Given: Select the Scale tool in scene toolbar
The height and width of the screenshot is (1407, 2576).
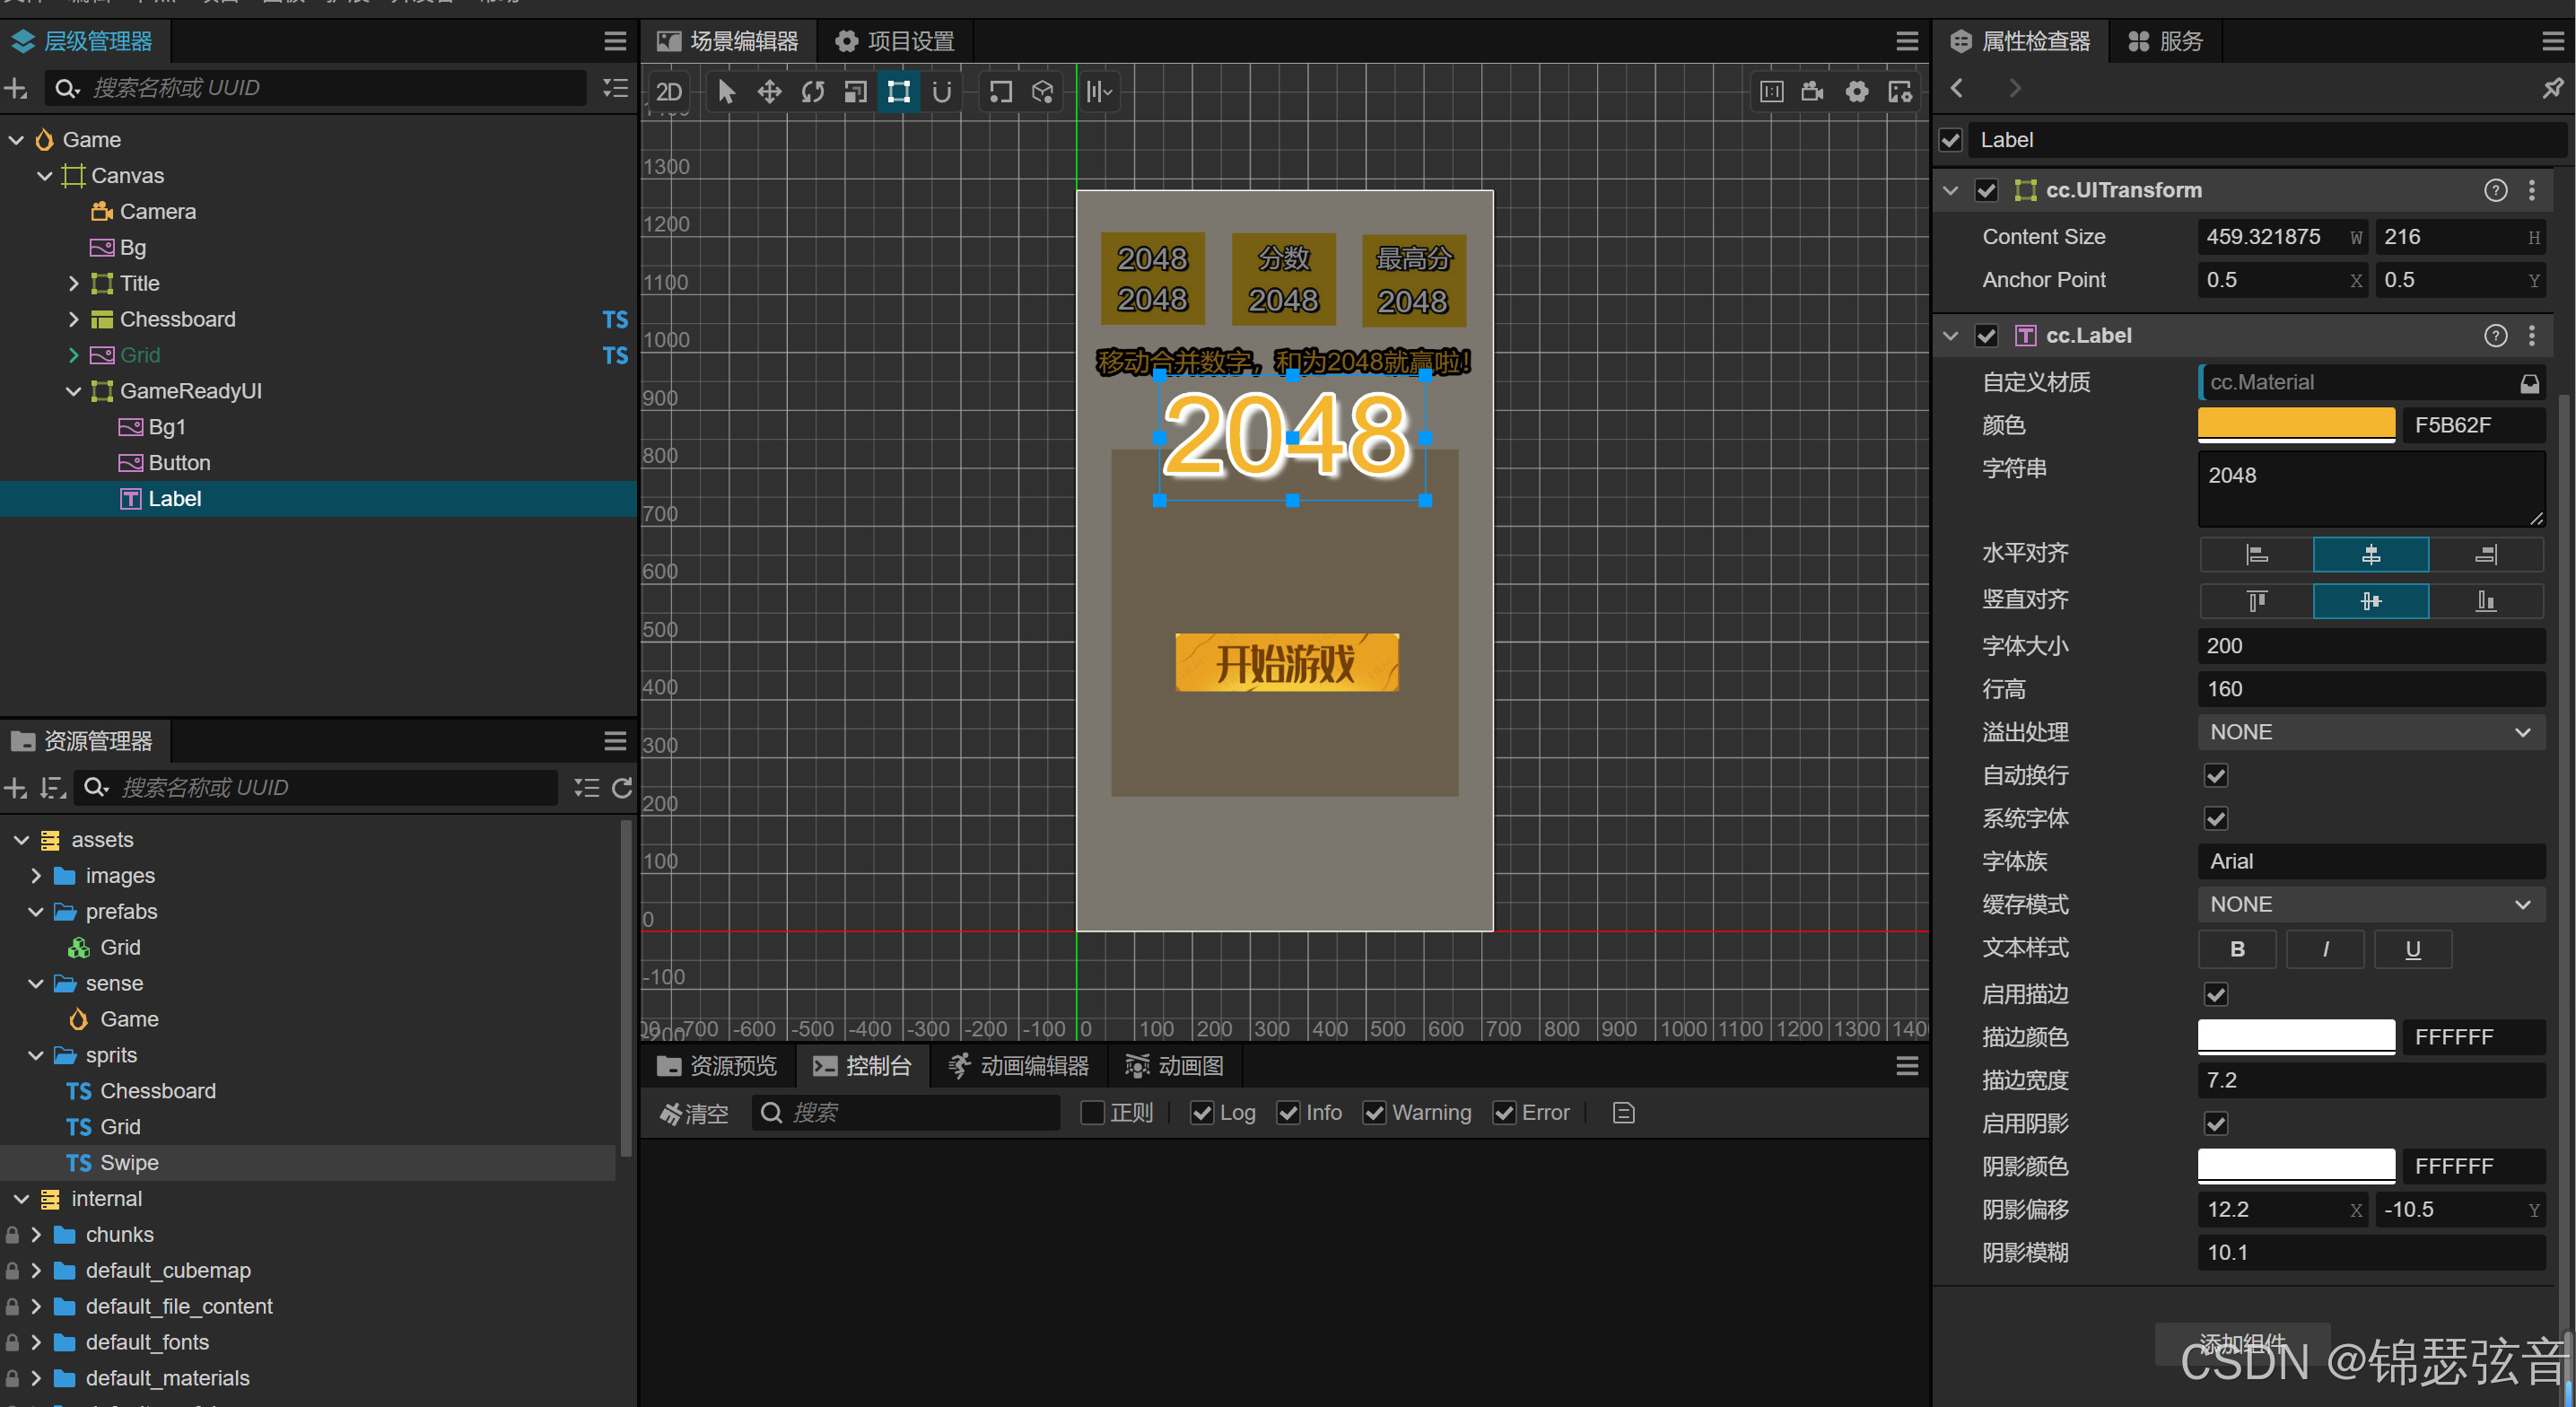Looking at the screenshot, I should point(855,92).
